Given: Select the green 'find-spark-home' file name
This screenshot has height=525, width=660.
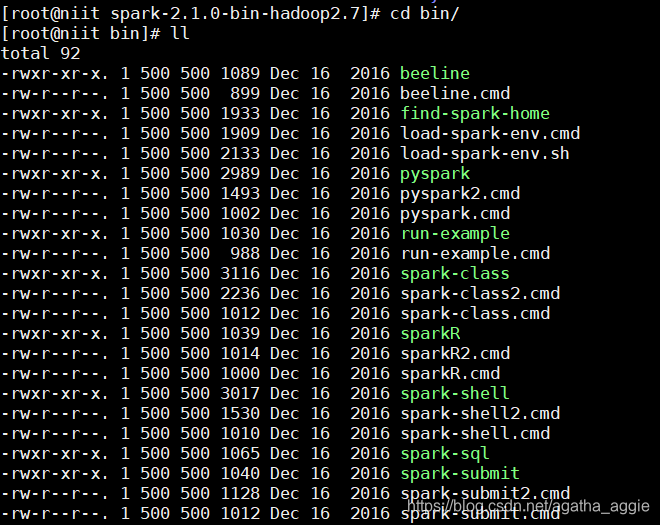Looking at the screenshot, I should click(475, 113).
